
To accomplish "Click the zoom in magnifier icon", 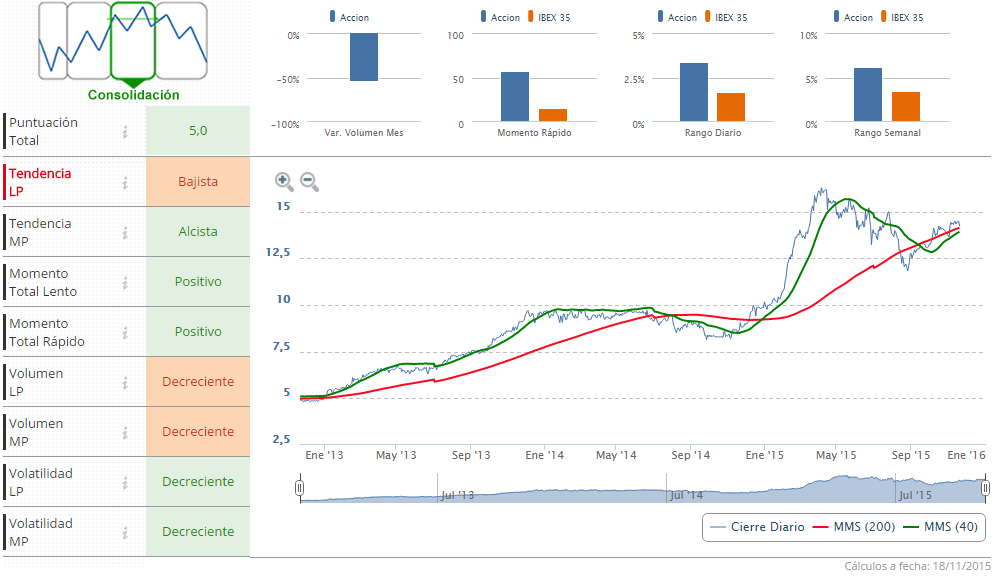I will pos(284,181).
